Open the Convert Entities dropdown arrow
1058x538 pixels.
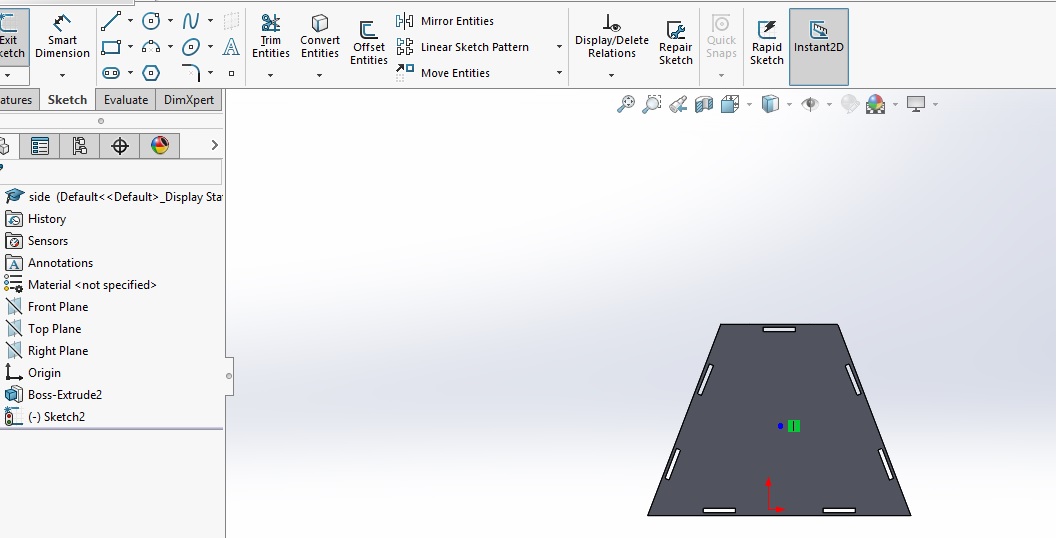[x=319, y=75]
